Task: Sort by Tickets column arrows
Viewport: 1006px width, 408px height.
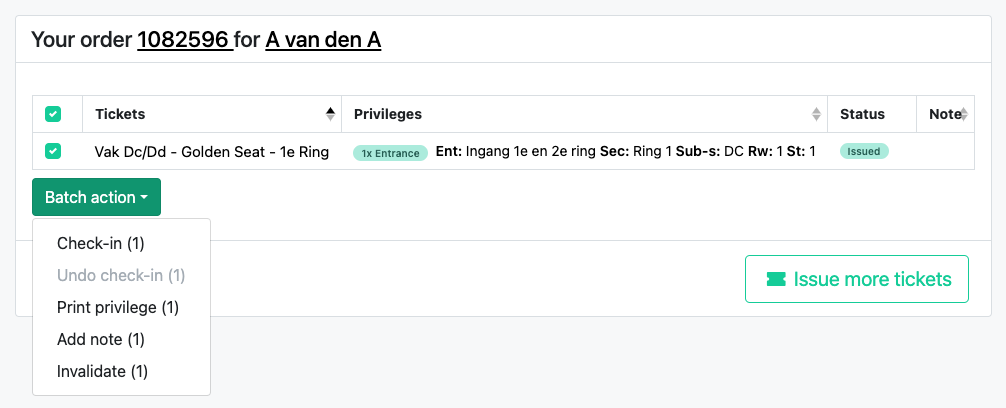Action: (330, 114)
